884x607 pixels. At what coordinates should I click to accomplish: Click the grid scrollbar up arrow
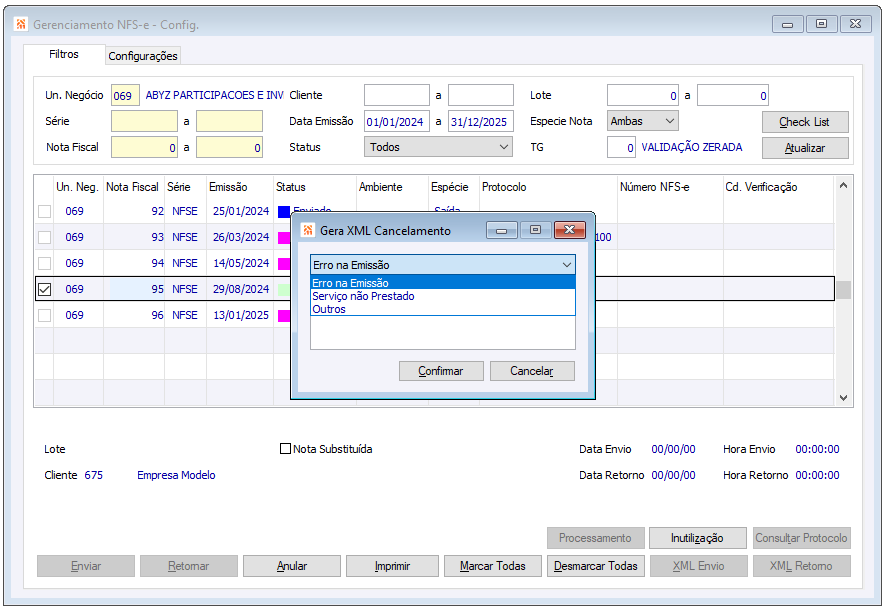843,185
